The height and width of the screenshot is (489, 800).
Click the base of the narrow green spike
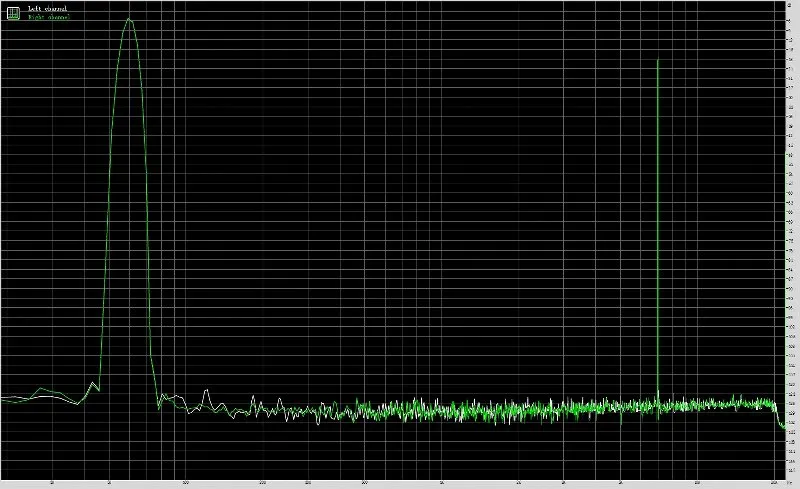(x=658, y=403)
